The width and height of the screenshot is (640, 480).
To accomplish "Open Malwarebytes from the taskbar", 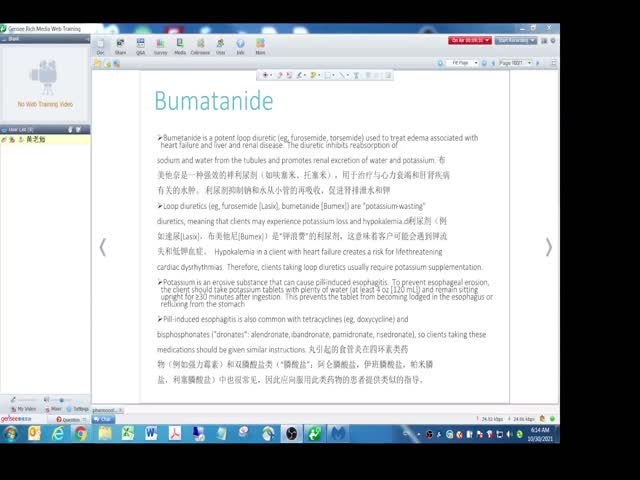I will (338, 433).
